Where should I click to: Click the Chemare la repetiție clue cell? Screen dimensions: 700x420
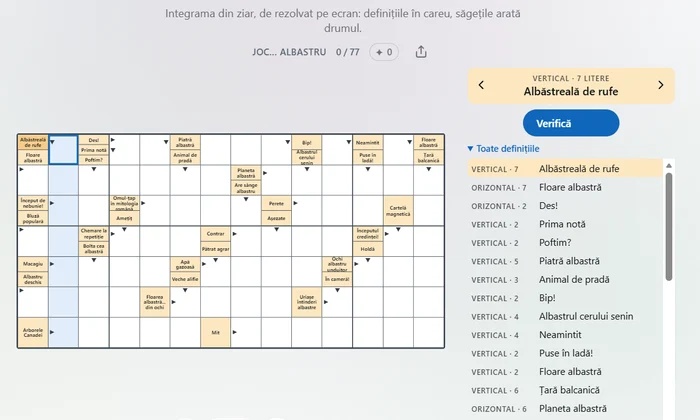[94, 233]
